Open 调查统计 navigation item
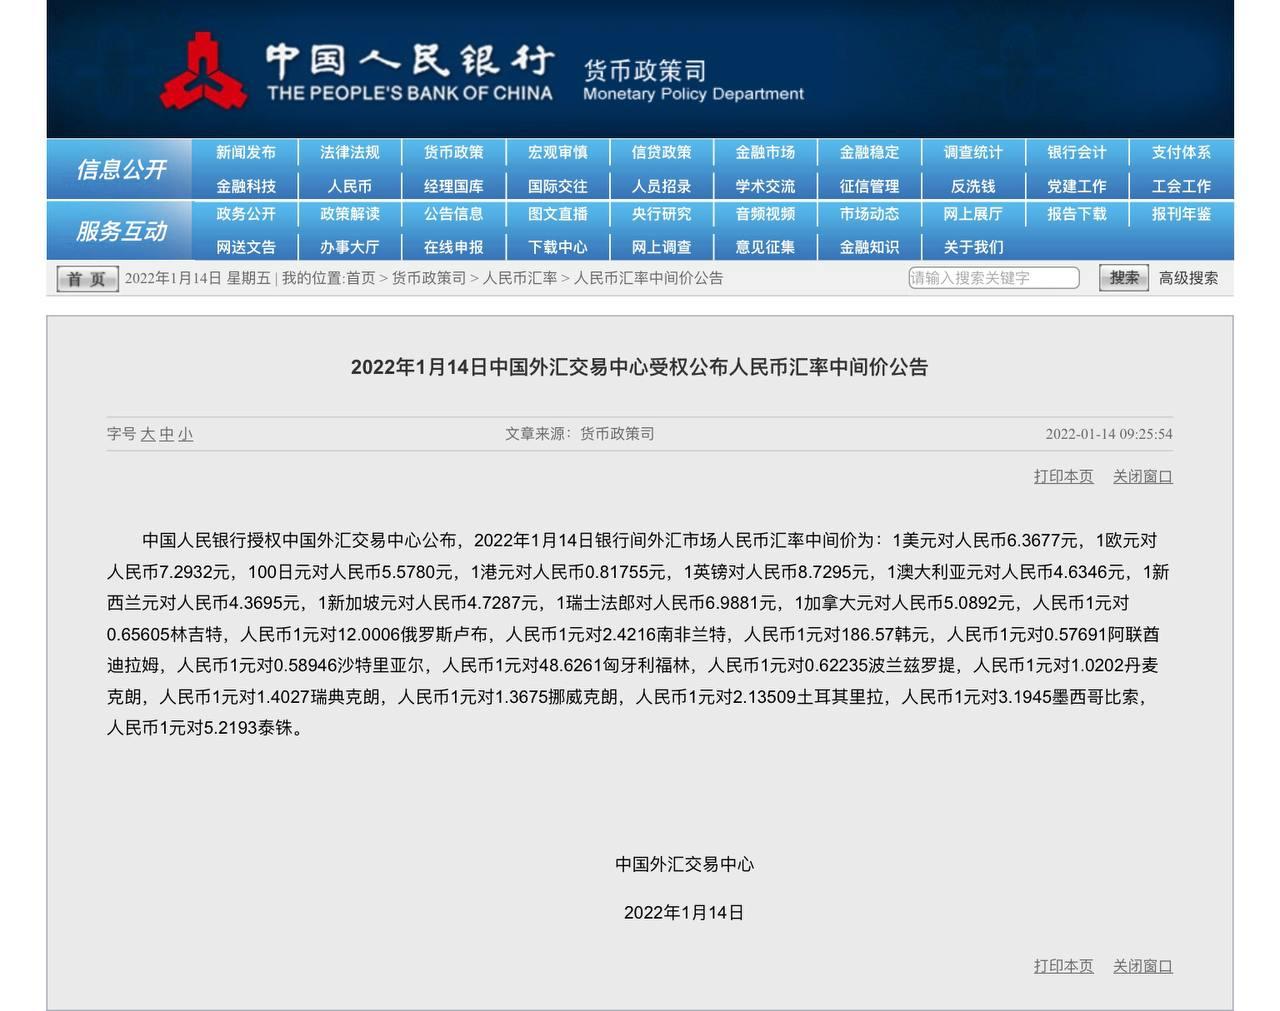The image size is (1280, 1011). 974,152
